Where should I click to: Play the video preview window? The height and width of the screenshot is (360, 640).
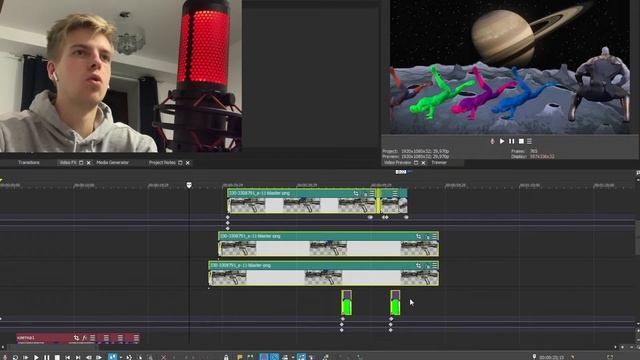(x=502, y=141)
